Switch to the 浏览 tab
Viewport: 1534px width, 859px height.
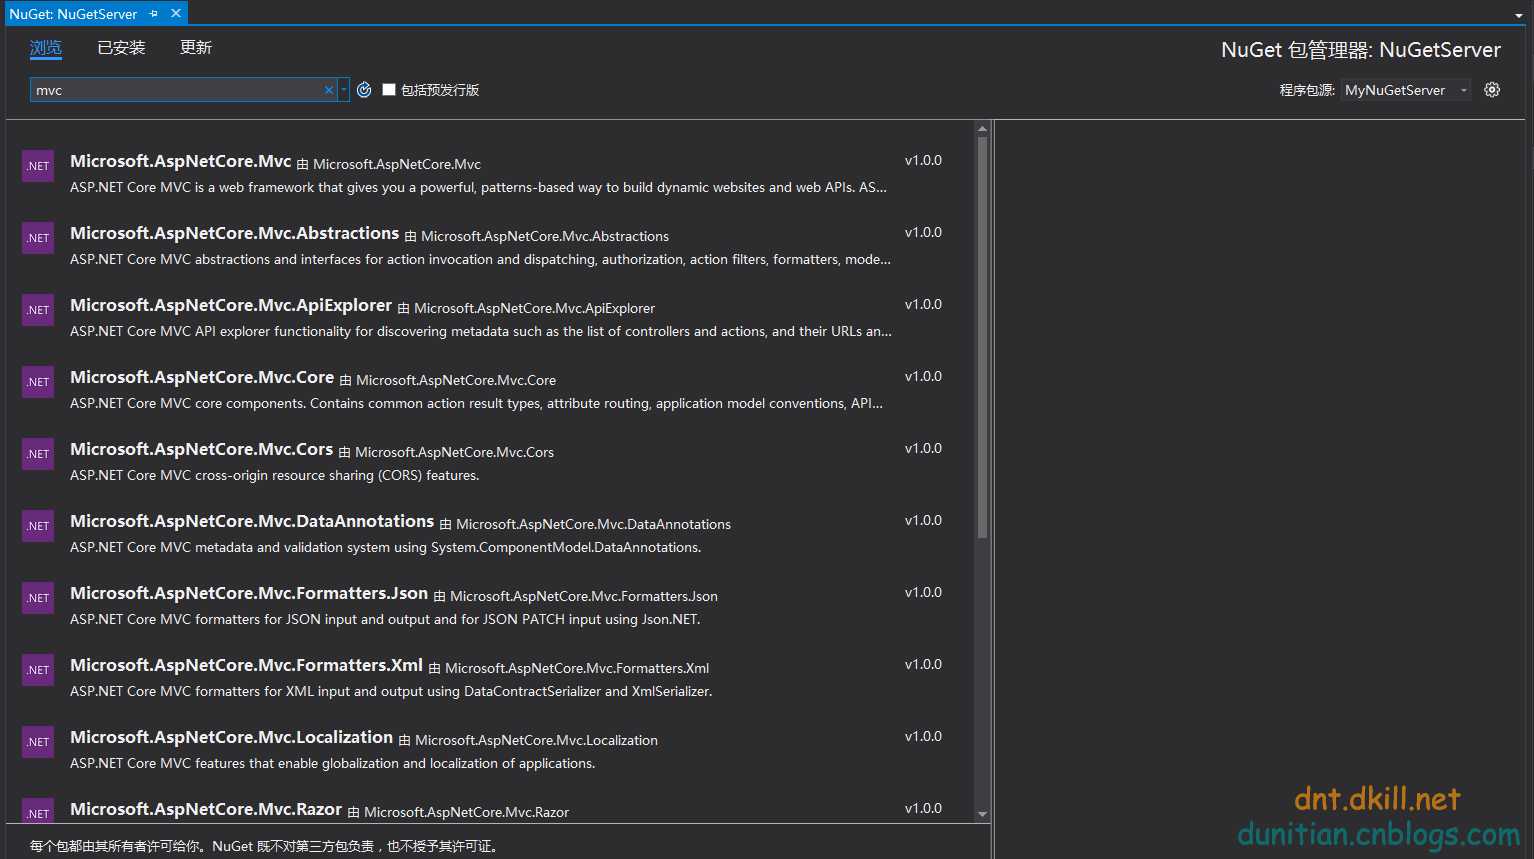coord(46,48)
